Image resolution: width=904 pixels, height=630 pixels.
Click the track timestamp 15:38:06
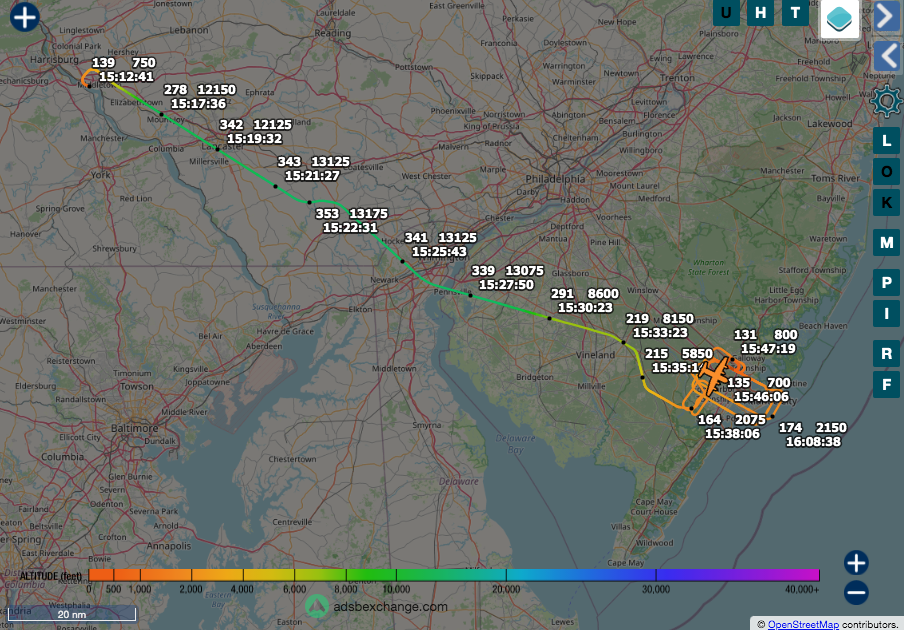(x=732, y=433)
